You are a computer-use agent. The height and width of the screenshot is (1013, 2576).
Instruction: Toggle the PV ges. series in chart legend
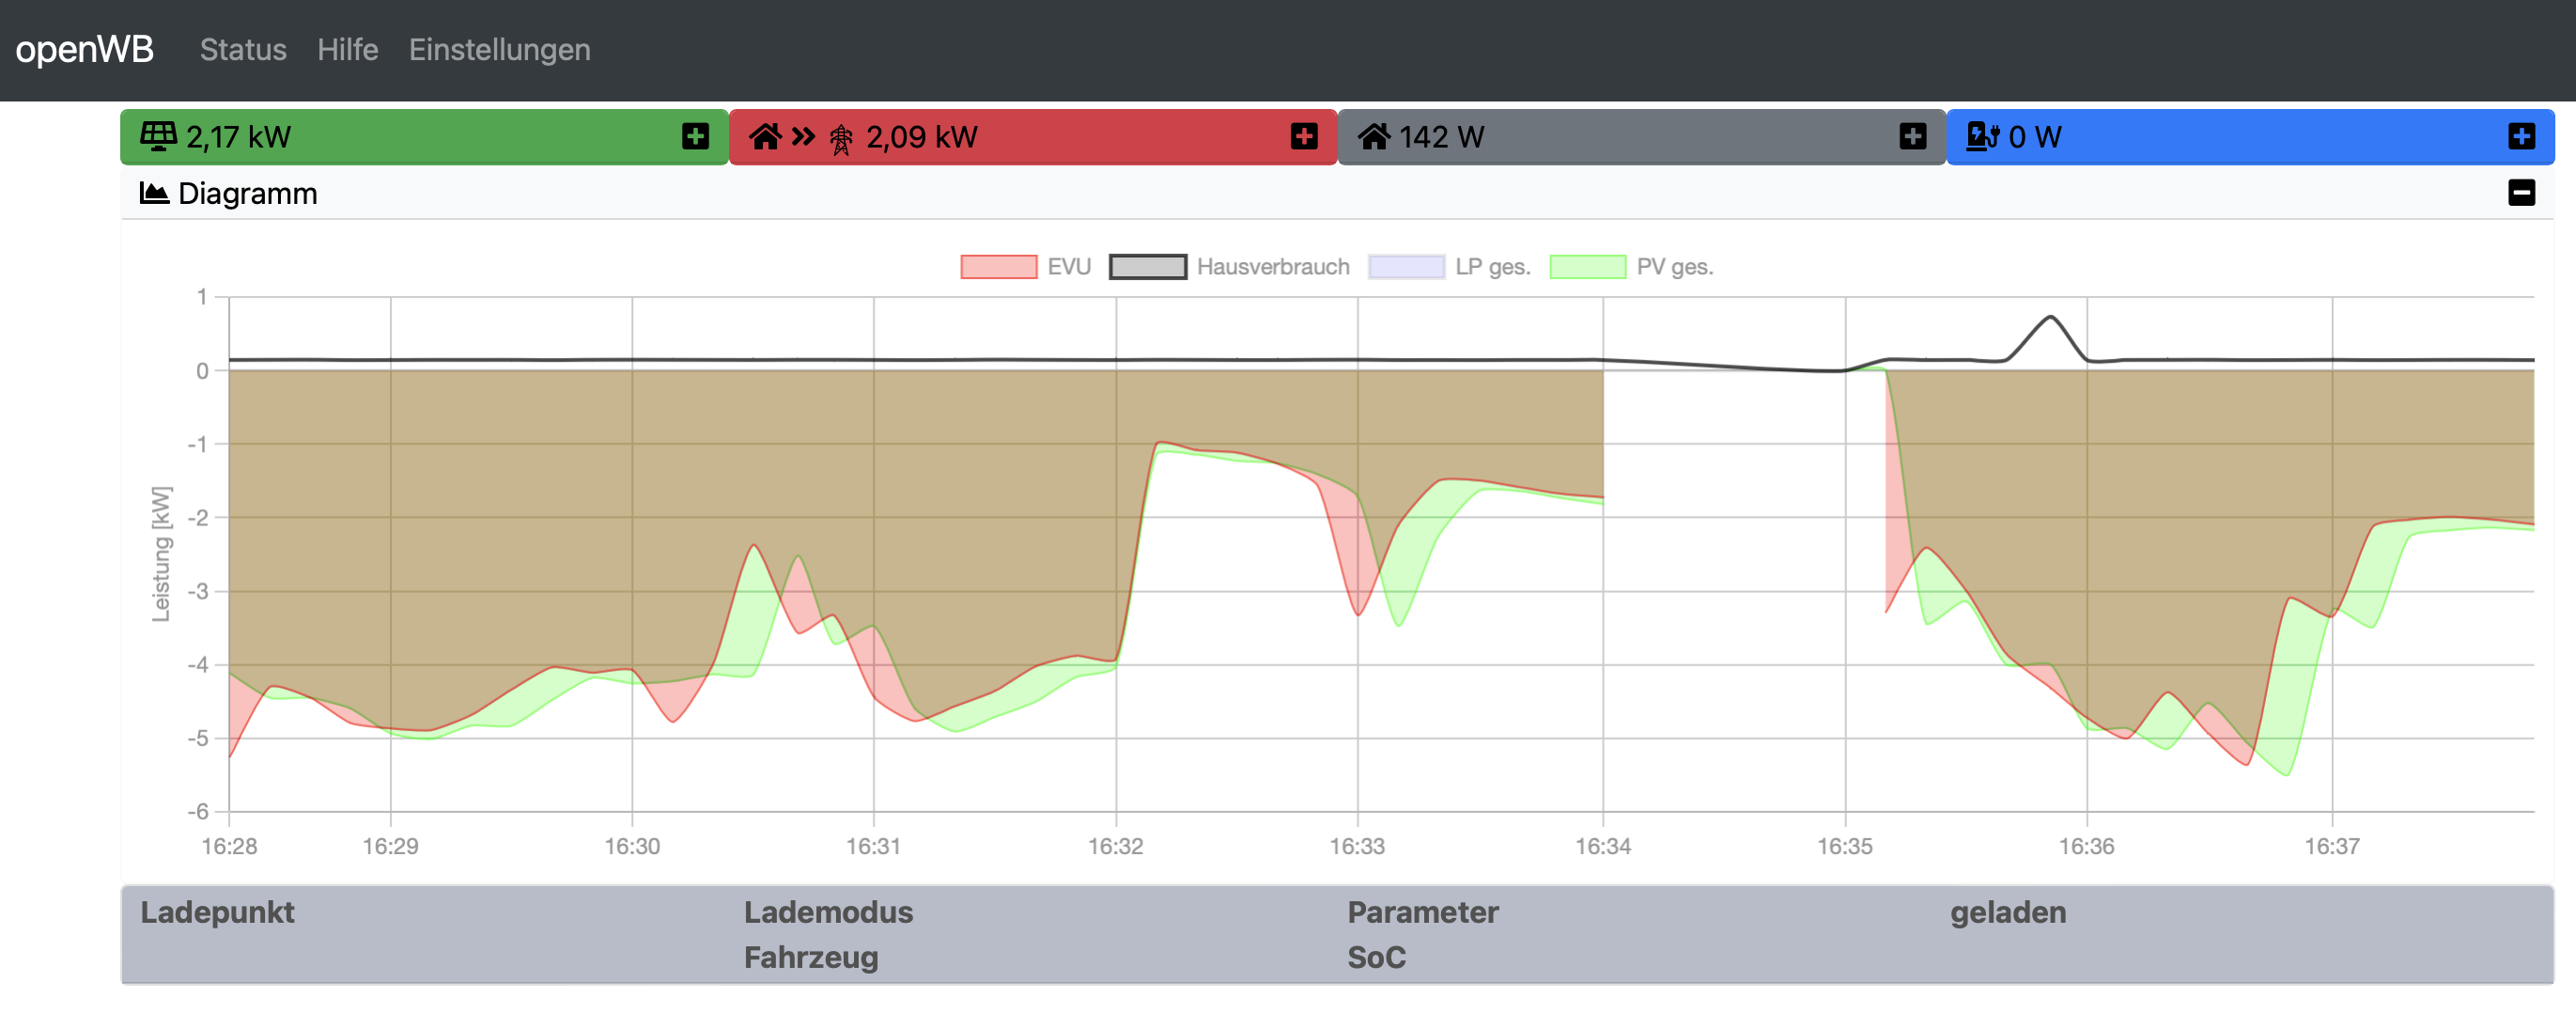click(1632, 267)
